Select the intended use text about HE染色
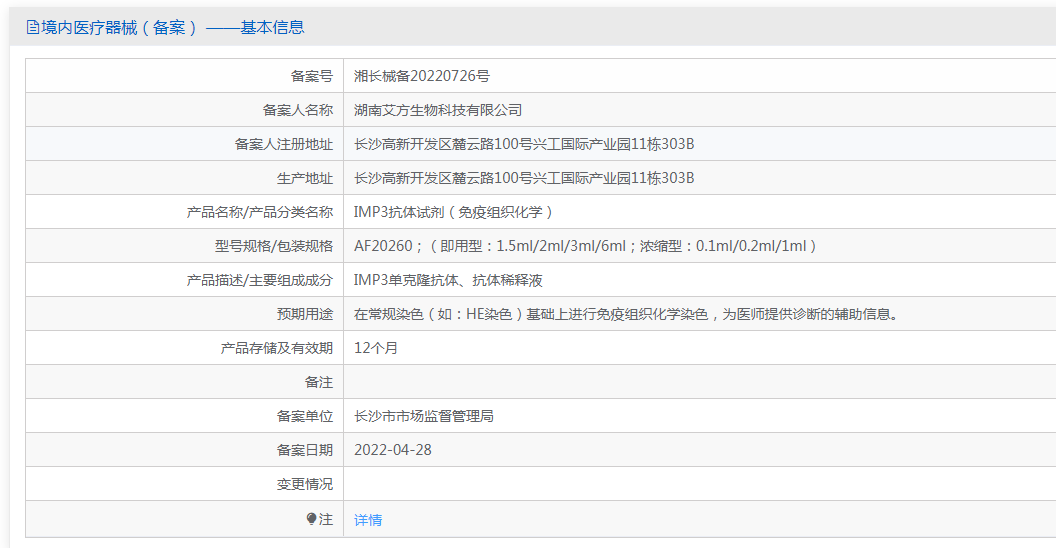The image size is (1056, 548). (x=626, y=314)
